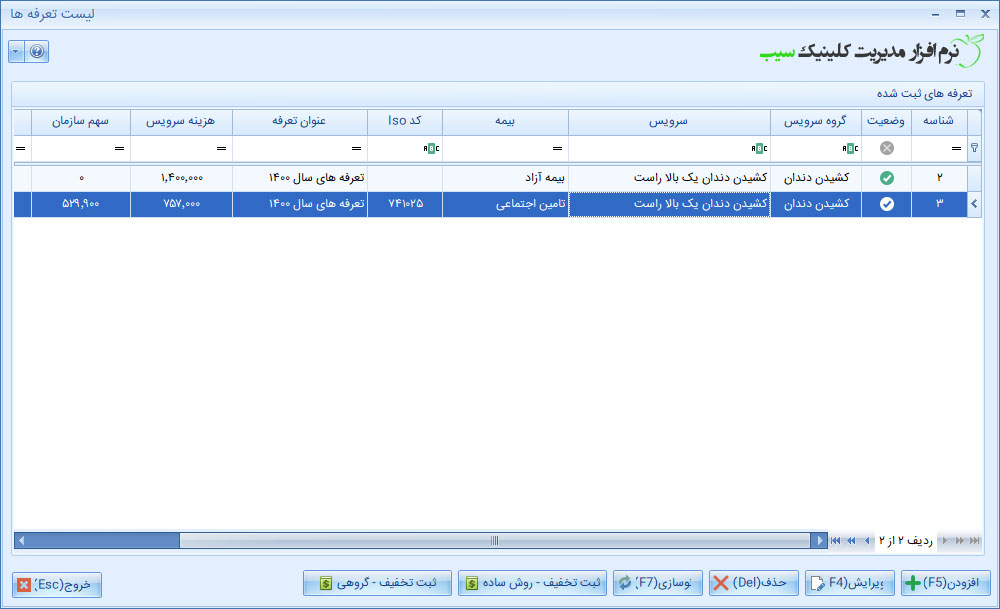The height and width of the screenshot is (609, 1000).
Task: Click the Refresh (F7) arrows icon
Action: (625, 583)
